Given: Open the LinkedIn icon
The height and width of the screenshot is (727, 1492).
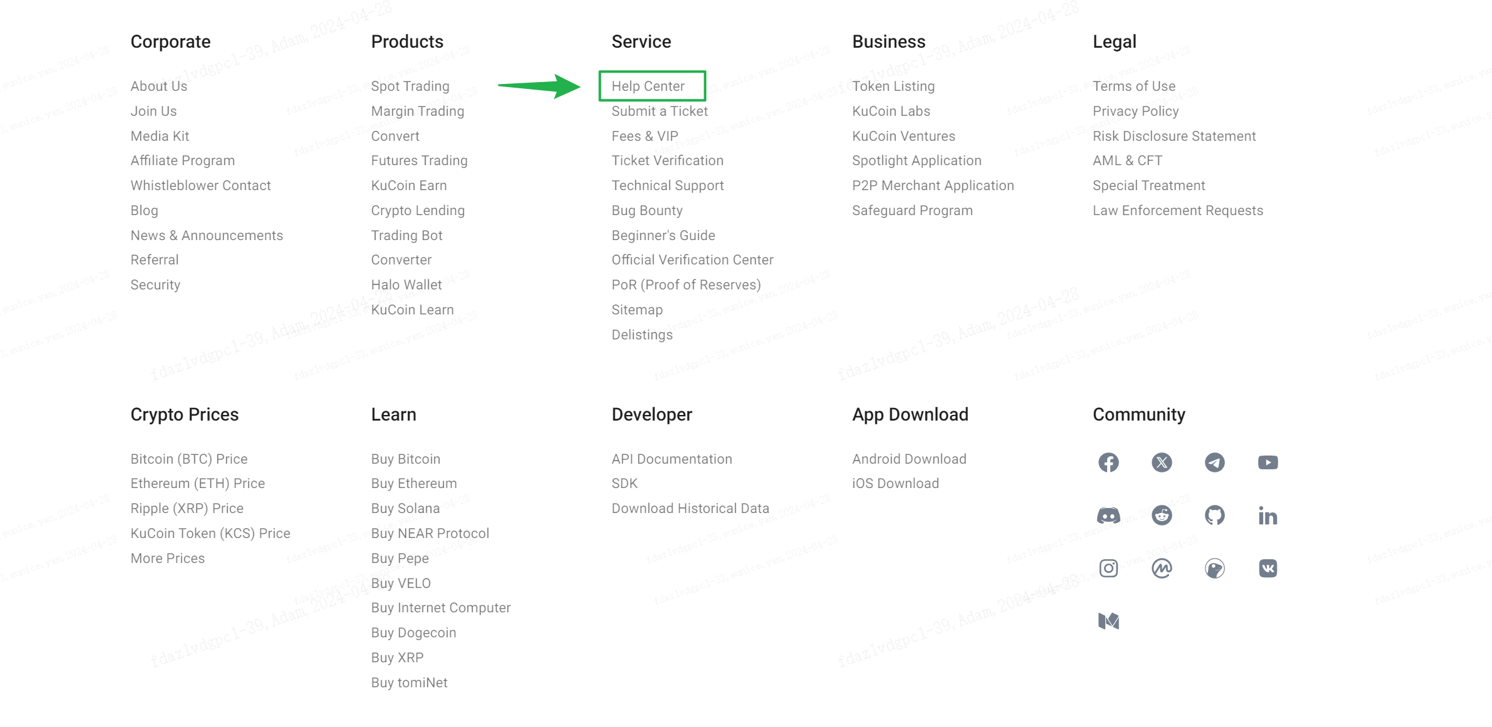Looking at the screenshot, I should (1267, 515).
